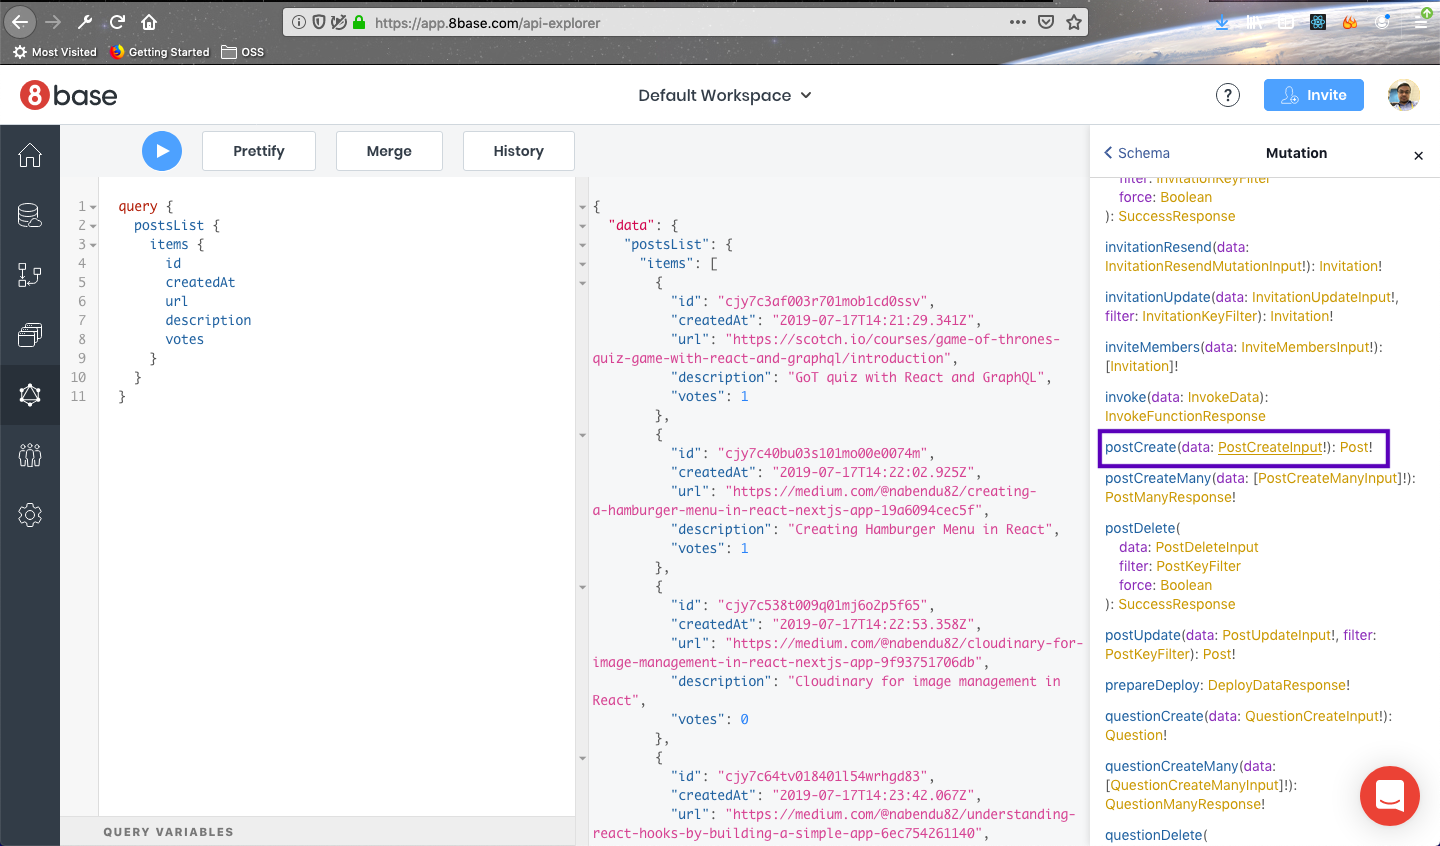Select the API Explorer sidebar icon

tap(30, 395)
